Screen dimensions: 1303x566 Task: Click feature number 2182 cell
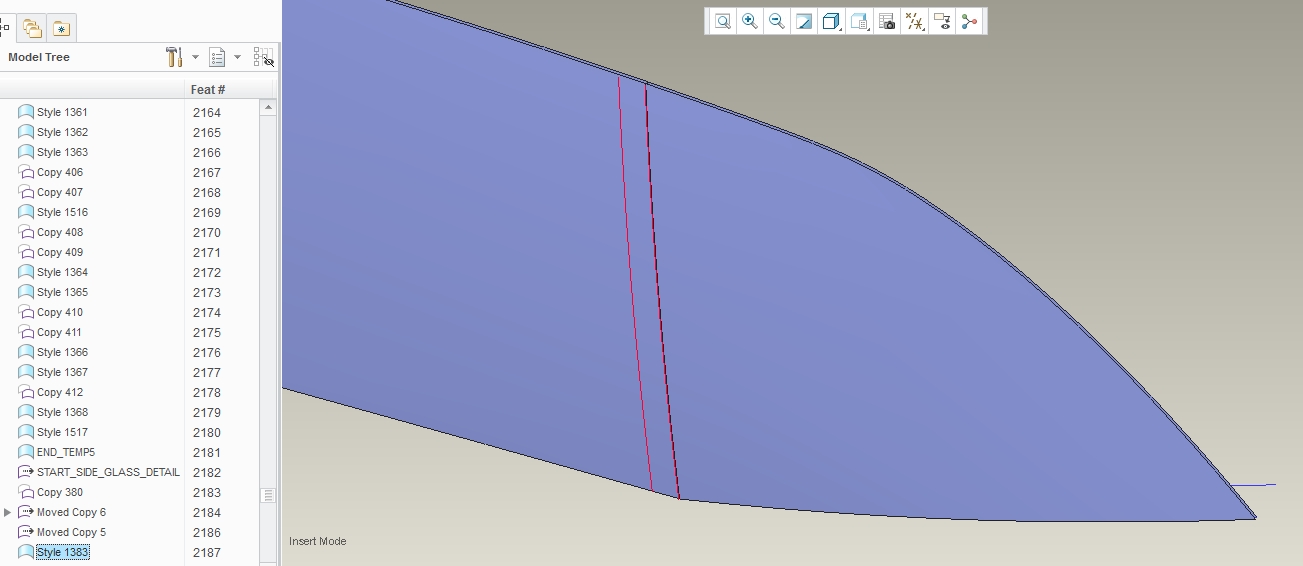click(x=207, y=472)
